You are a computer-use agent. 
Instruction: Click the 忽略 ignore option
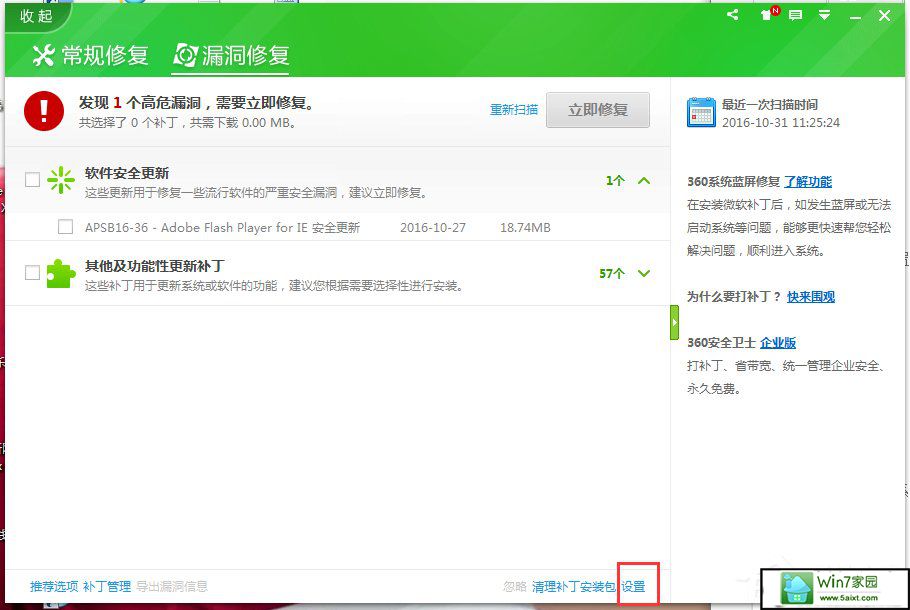[515, 587]
